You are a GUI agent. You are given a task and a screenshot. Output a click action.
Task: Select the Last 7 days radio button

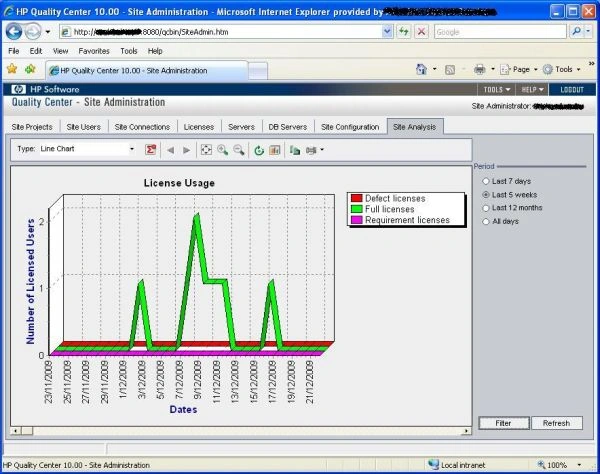[x=486, y=181]
